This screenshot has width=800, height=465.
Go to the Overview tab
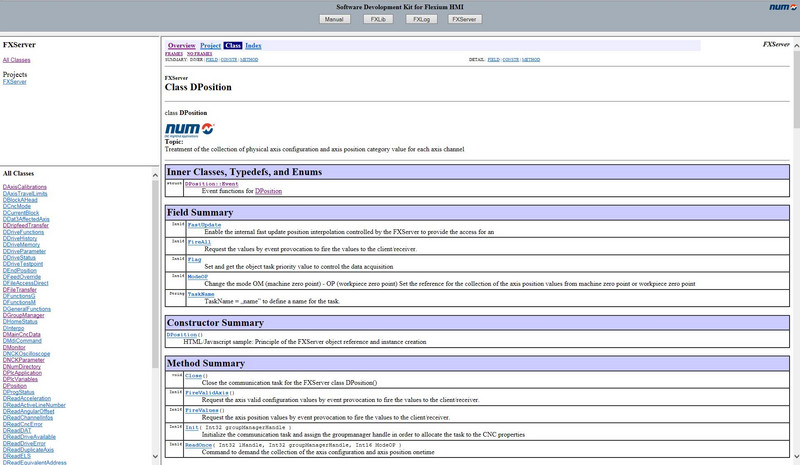pyautogui.click(x=181, y=46)
